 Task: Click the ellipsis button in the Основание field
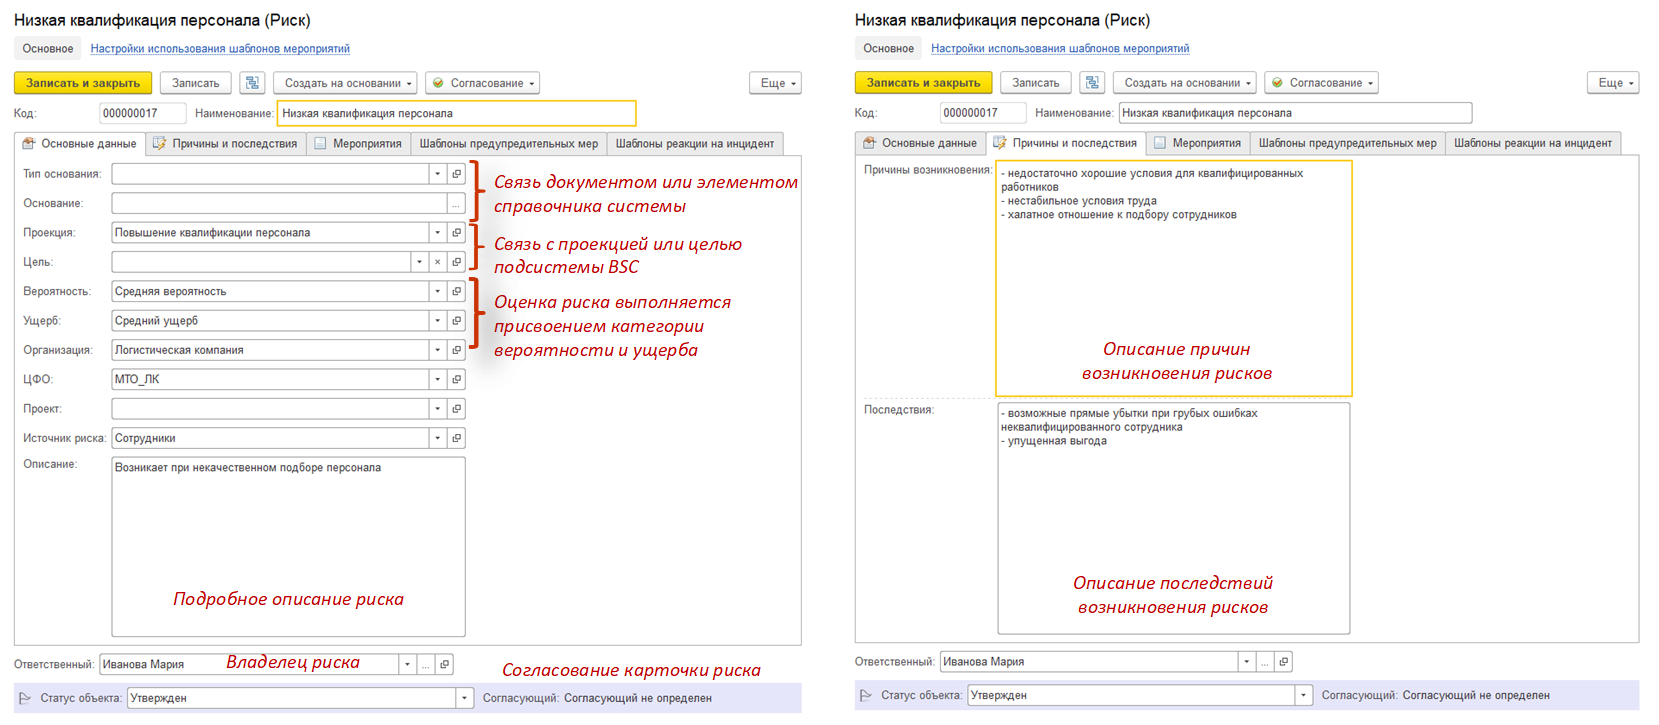click(456, 204)
